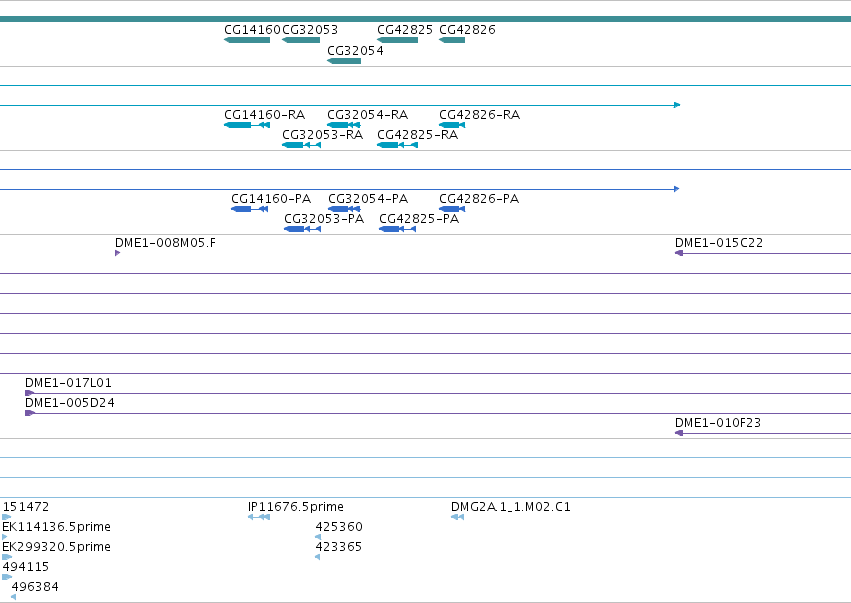
Task: Click the DMG2A.1_1.M02.C1 label text
Action: click(x=511, y=507)
